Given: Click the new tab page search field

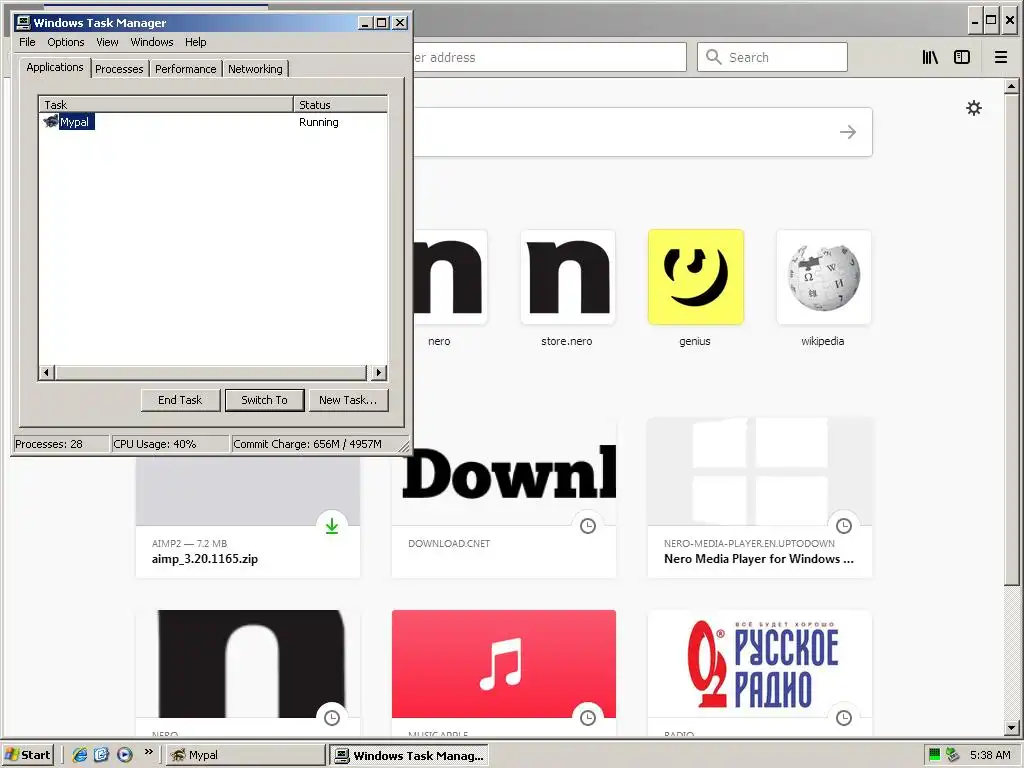Looking at the screenshot, I should pos(643,132).
